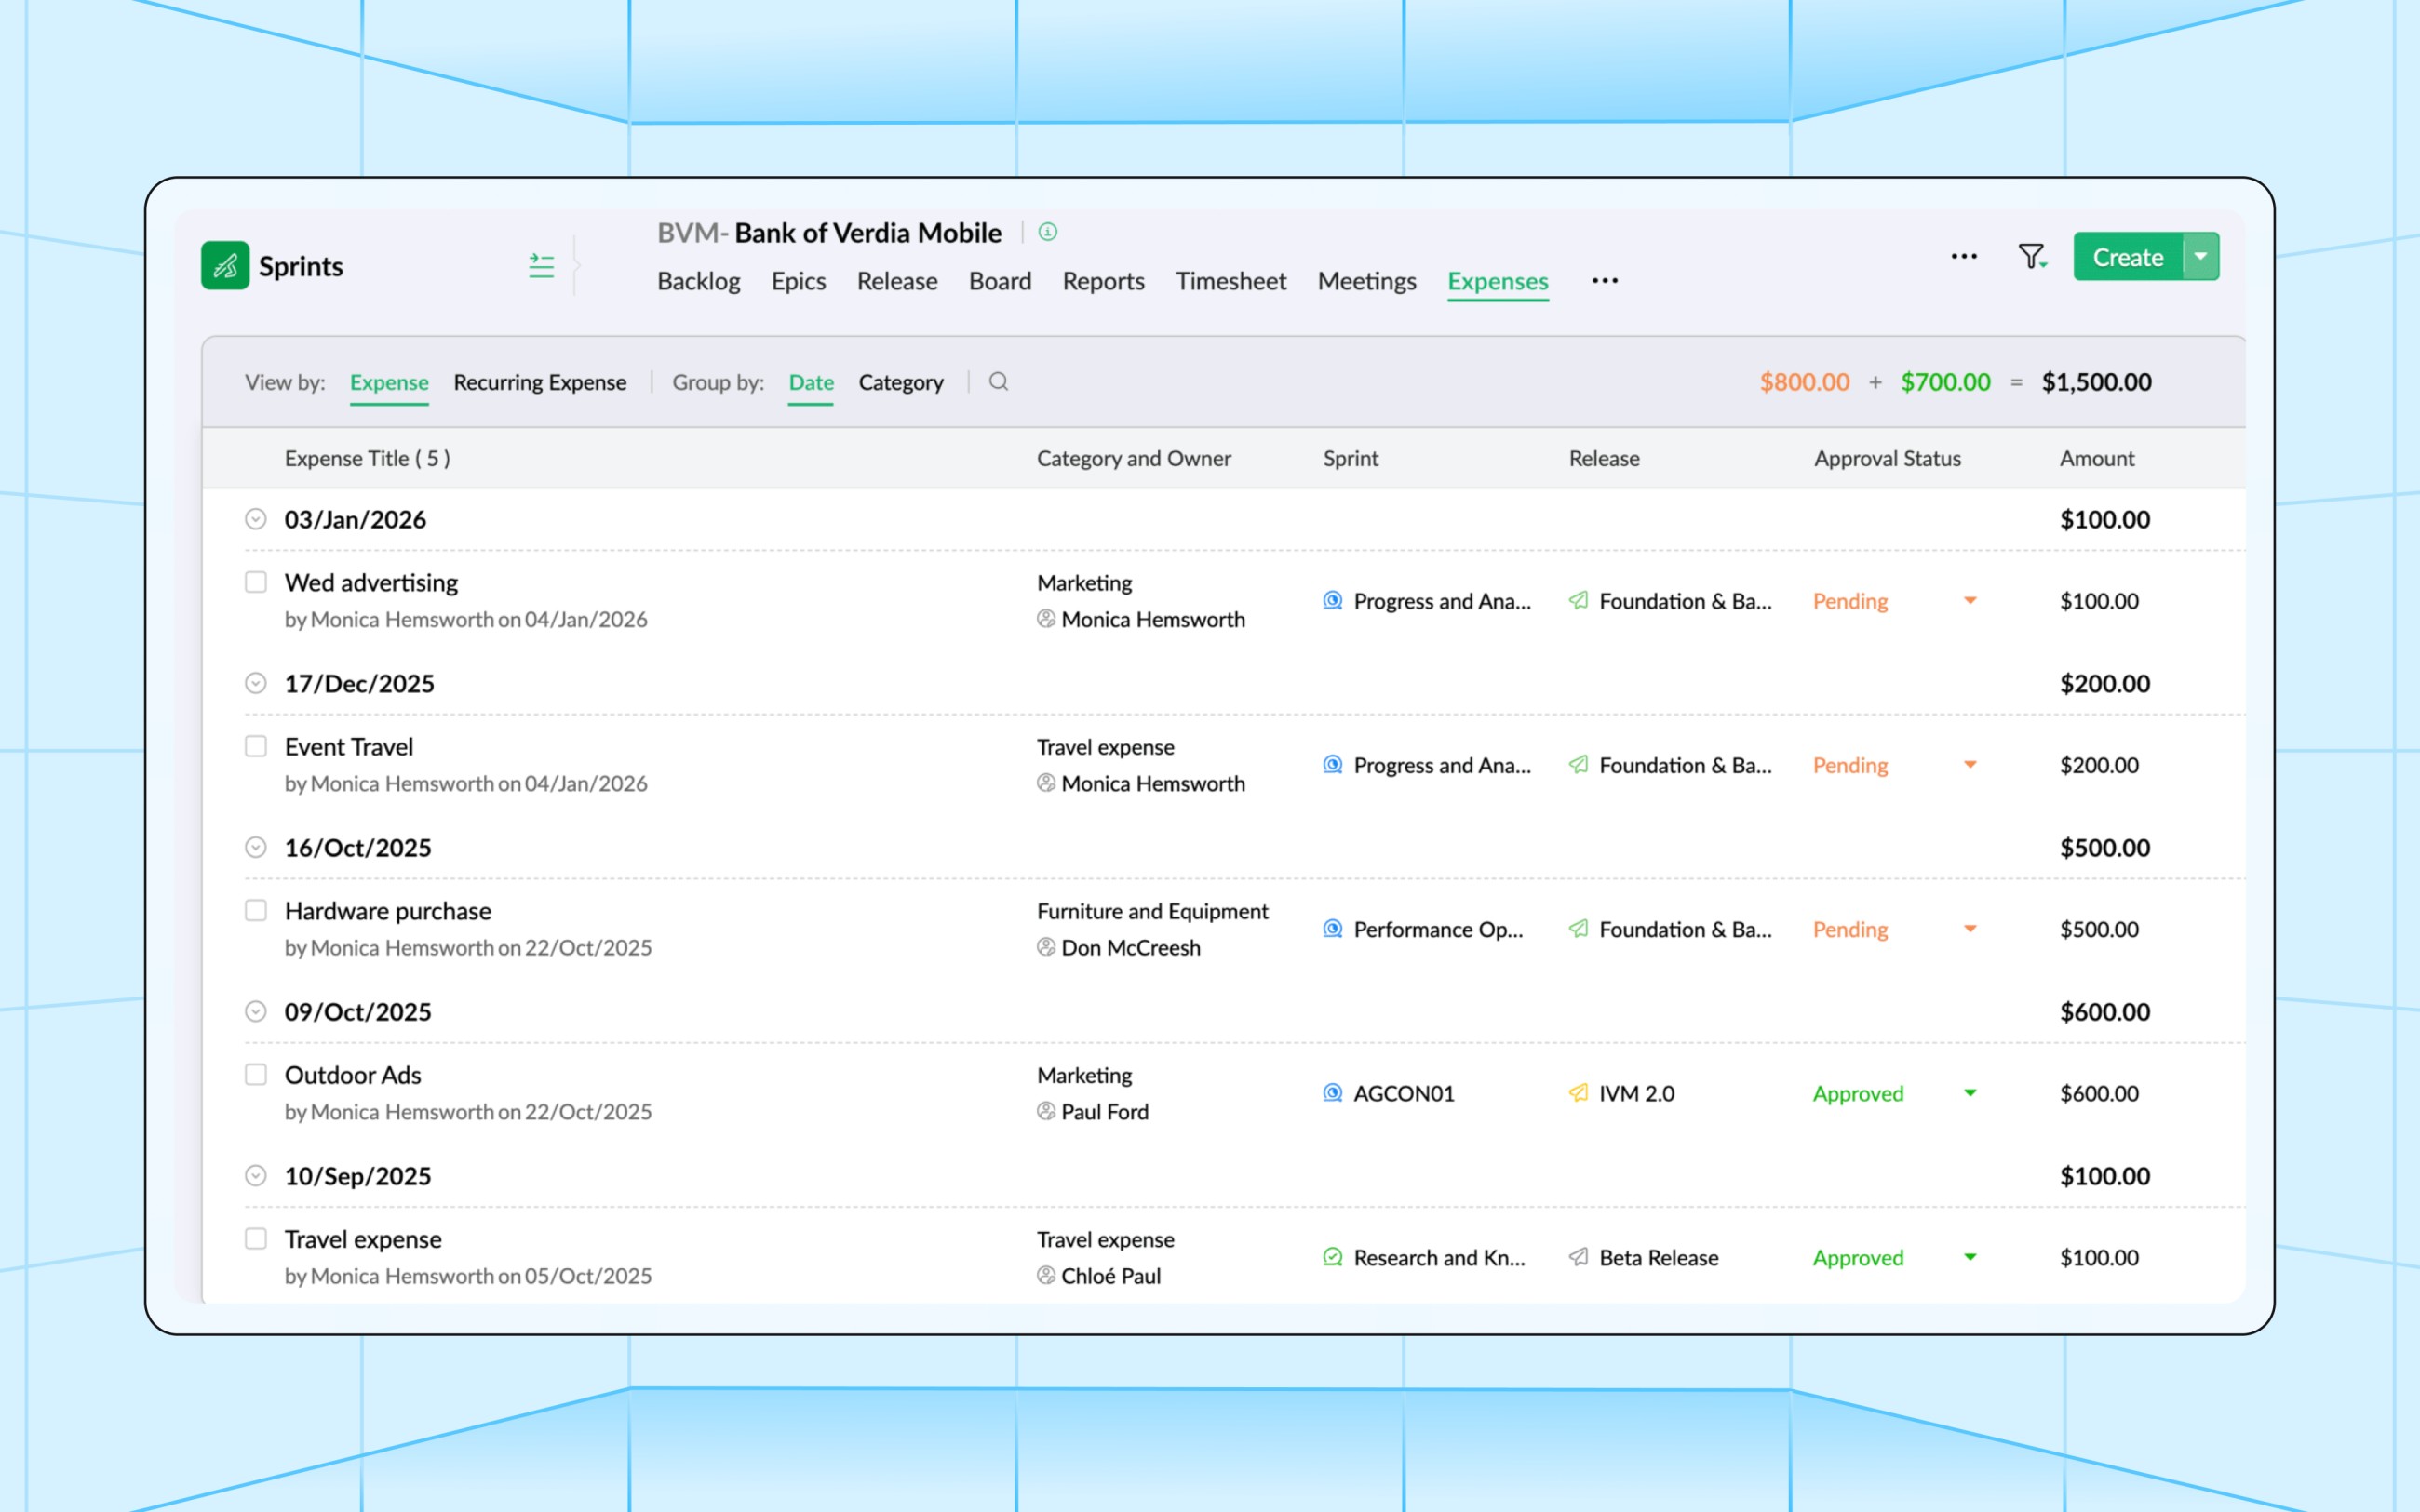Click the project info icon next to BVM title
The width and height of the screenshot is (2420, 1512).
click(1047, 232)
